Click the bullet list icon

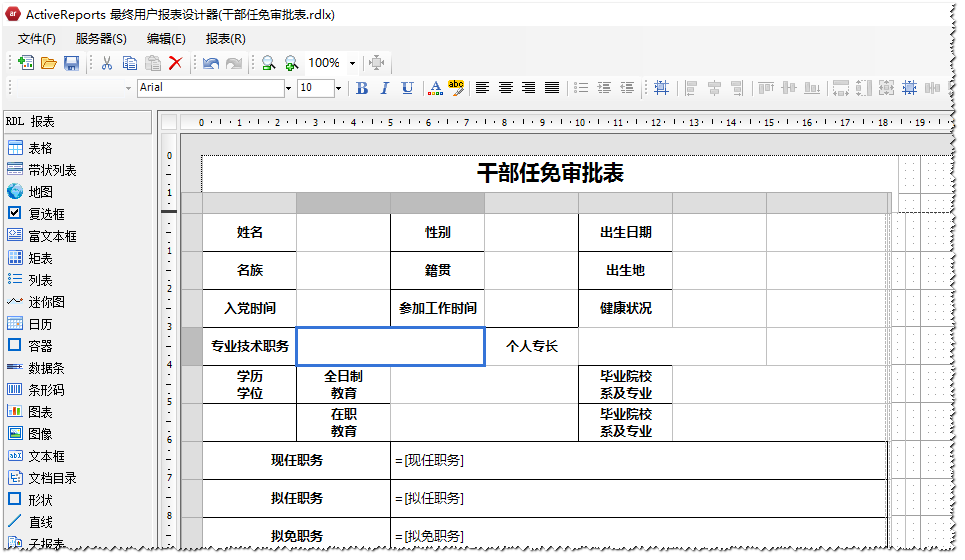pos(581,88)
